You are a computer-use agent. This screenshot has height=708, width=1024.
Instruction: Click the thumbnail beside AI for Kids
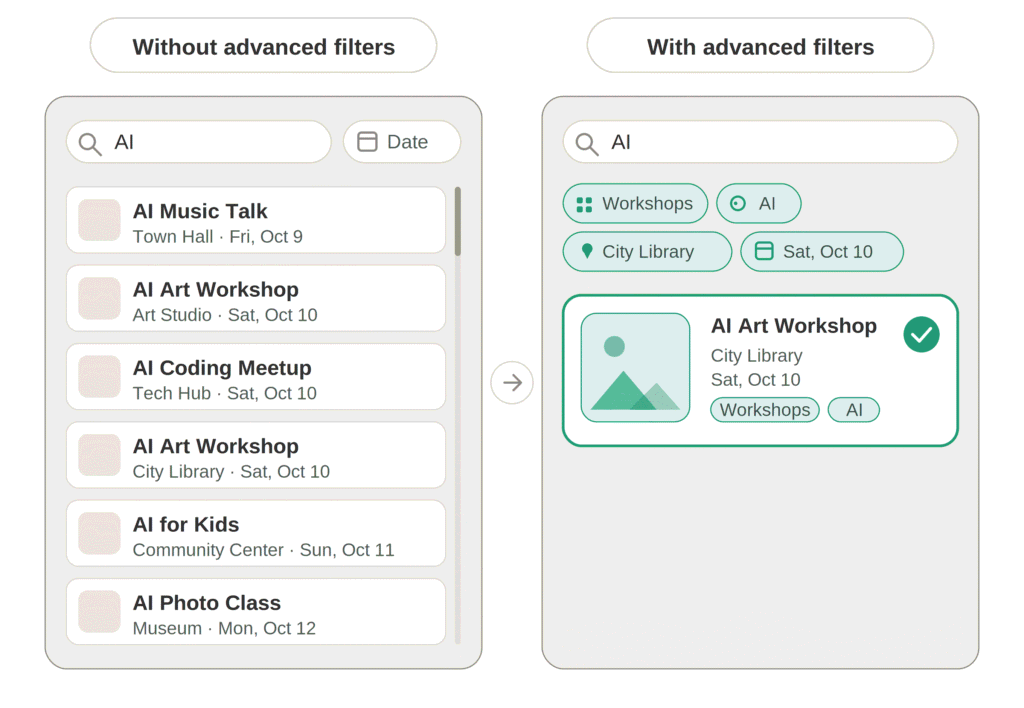click(99, 534)
